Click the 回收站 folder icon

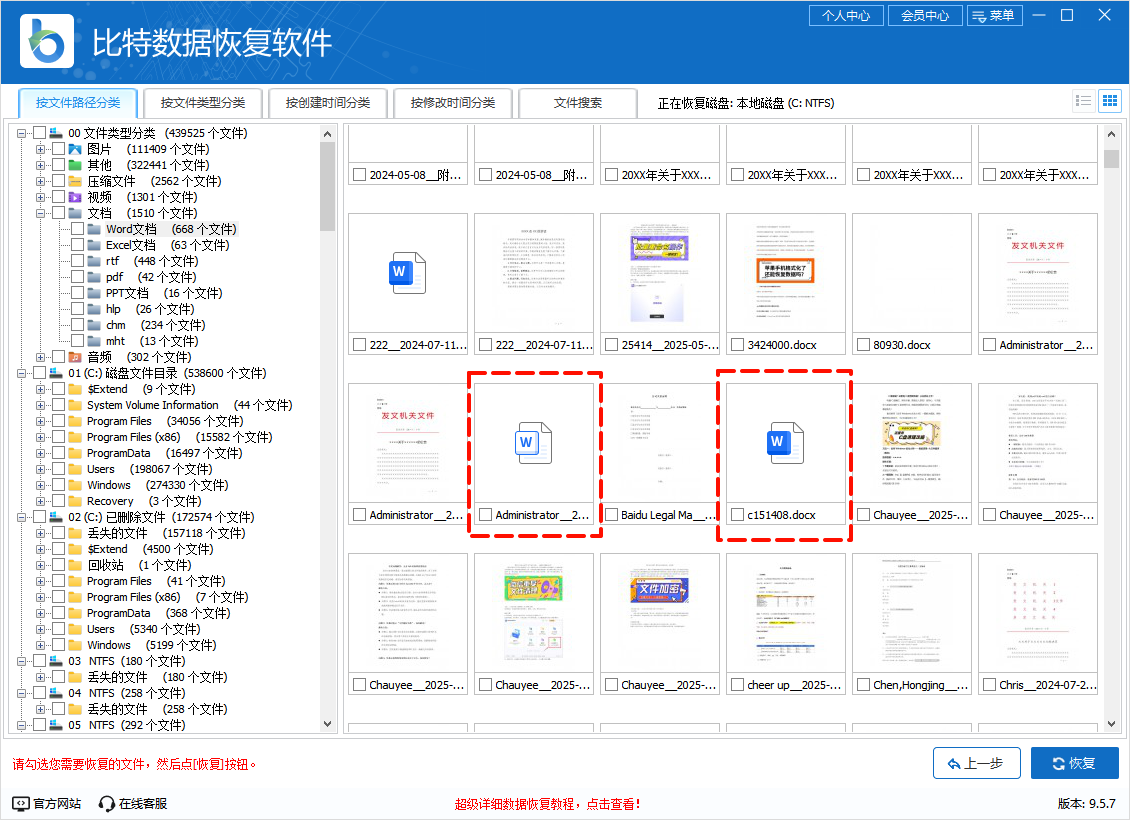(75, 566)
